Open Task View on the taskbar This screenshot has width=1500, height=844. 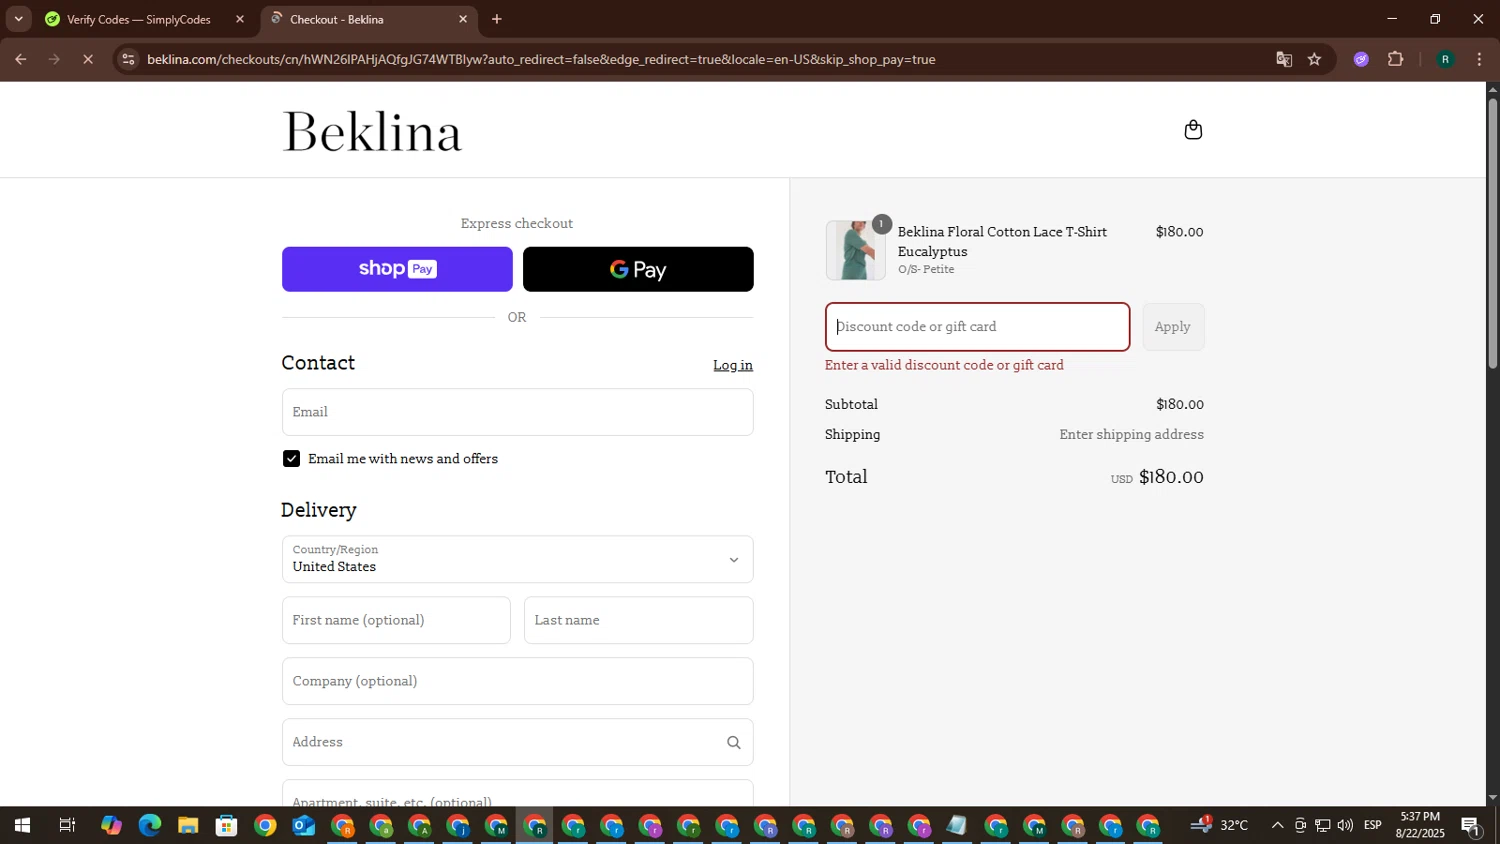pyautogui.click(x=67, y=826)
